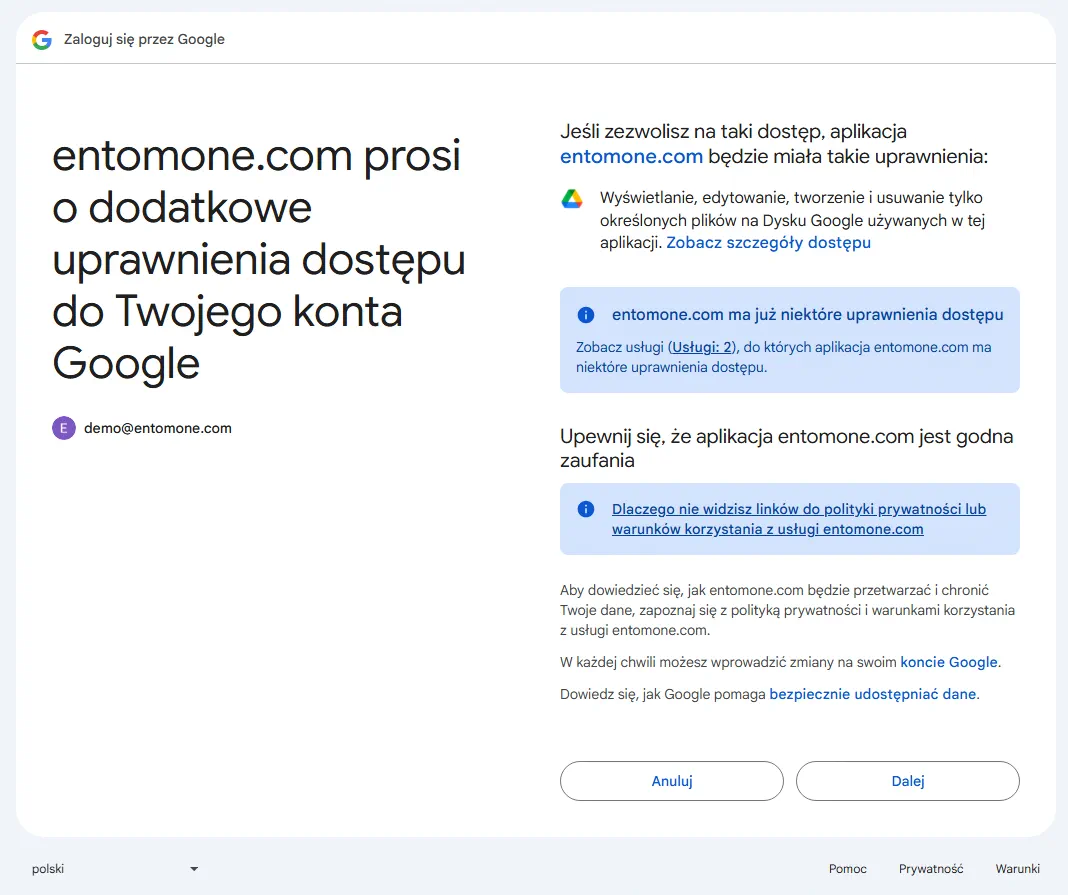Viewport: 1068px width, 895px height.
Task: Click the info icon beside existing permissions notice
Action: [586, 315]
